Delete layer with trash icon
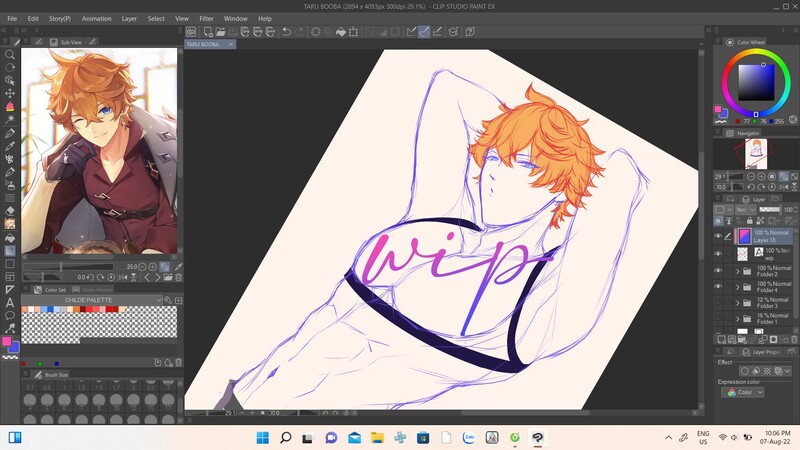 [794, 339]
